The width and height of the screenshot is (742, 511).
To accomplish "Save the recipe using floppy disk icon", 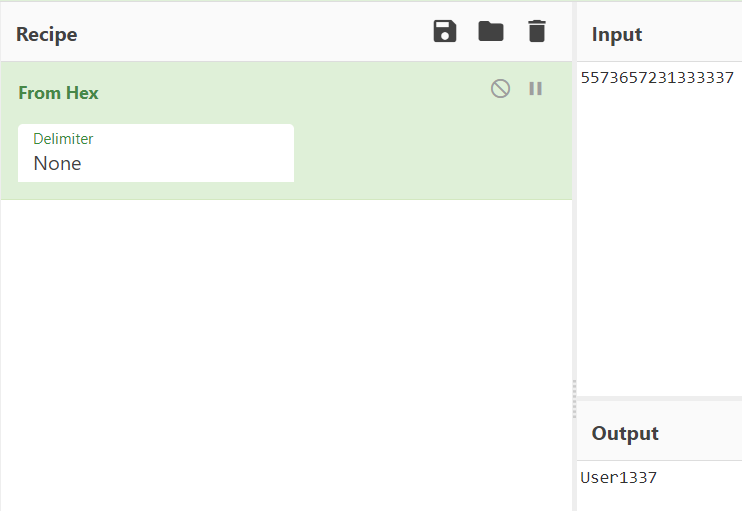I will 445,32.
